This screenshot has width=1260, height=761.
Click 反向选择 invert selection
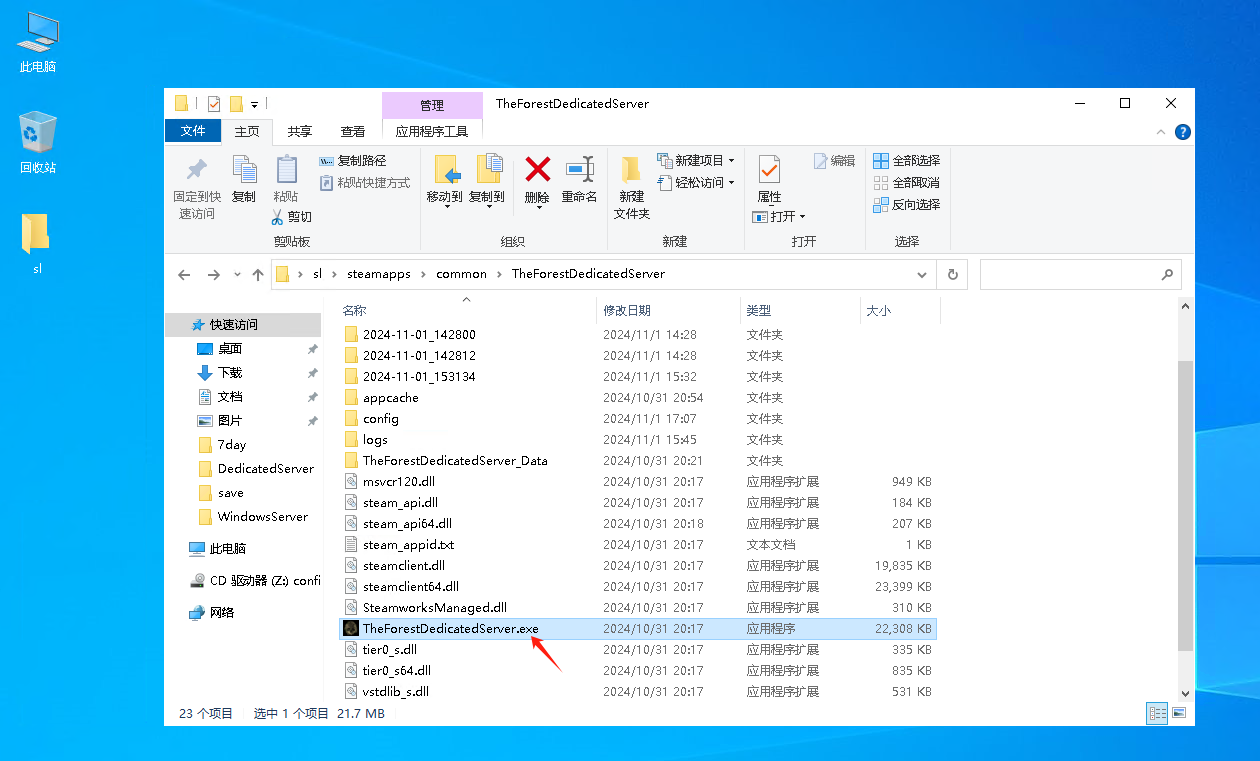click(907, 205)
